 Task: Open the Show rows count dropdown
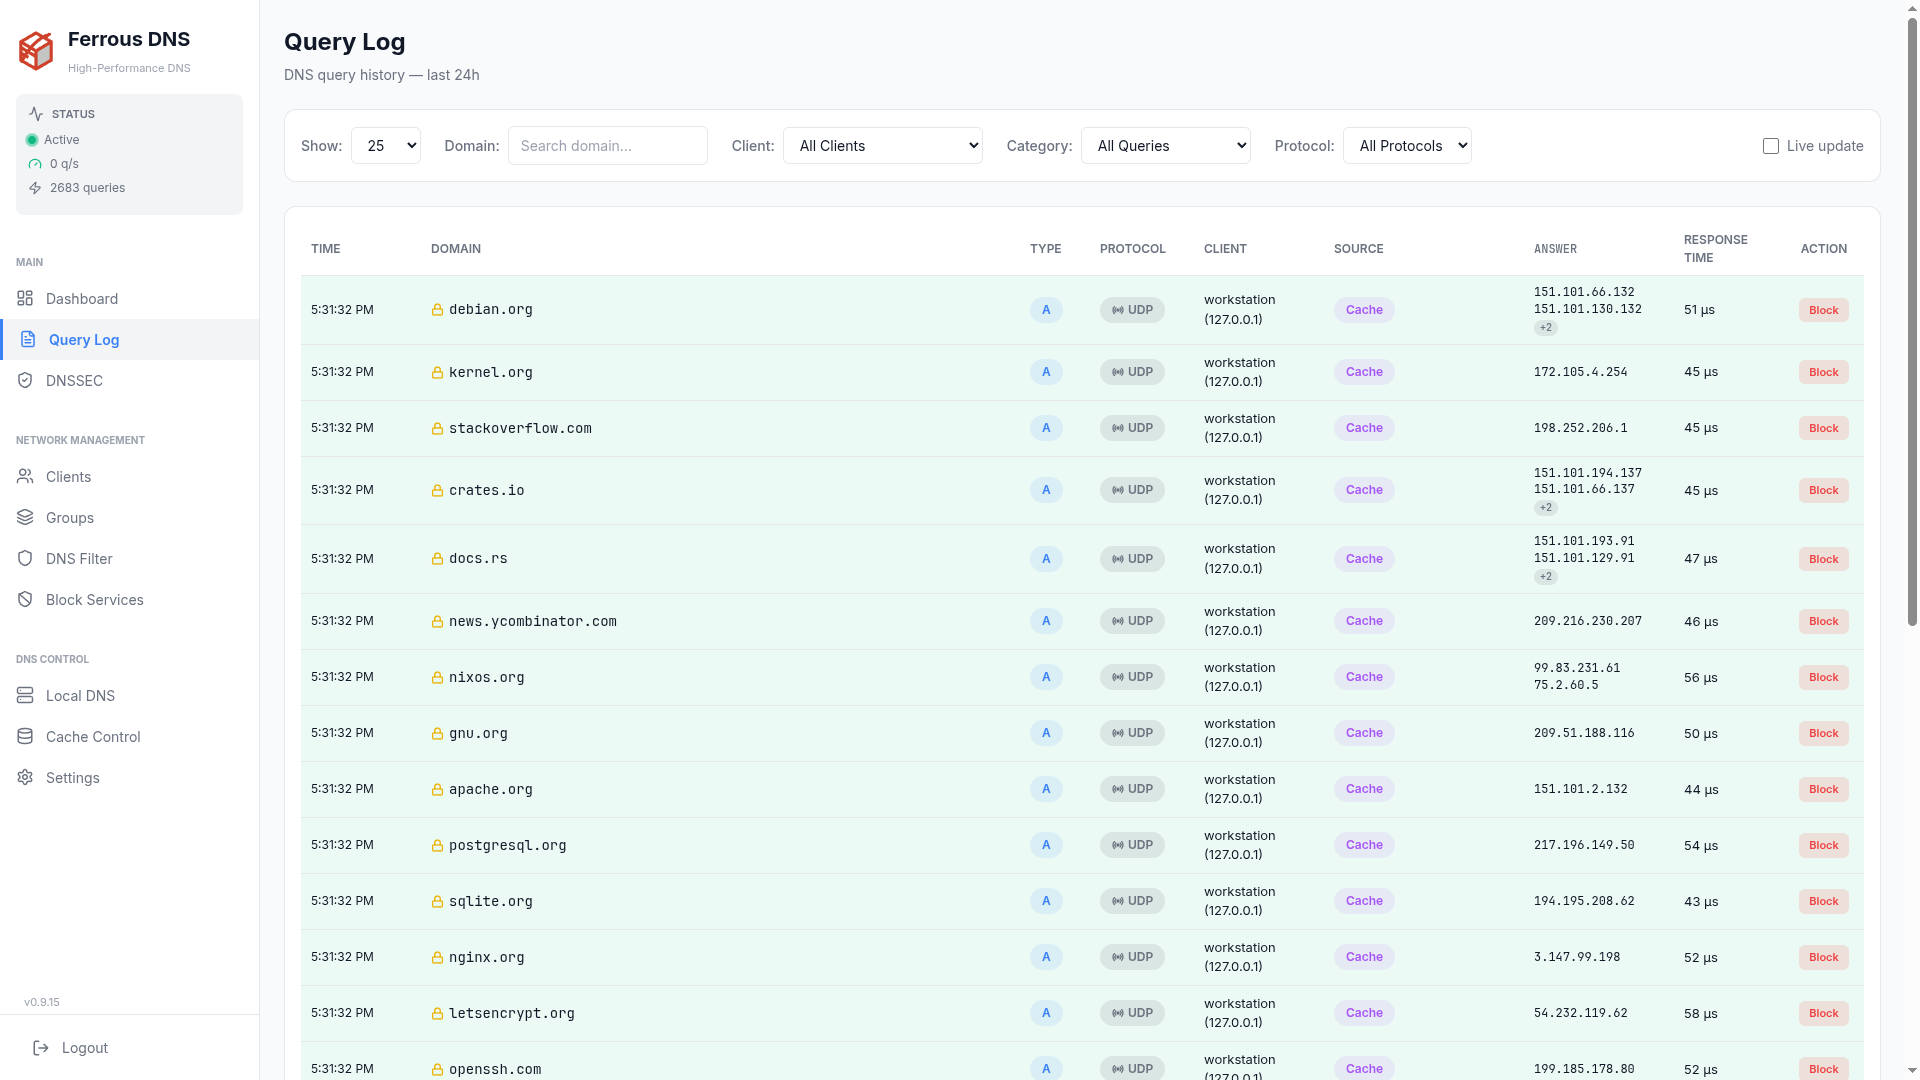[386, 146]
